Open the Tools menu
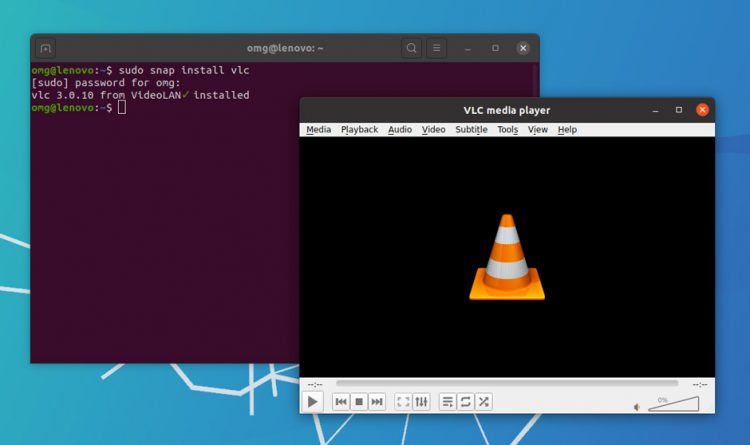 tap(507, 130)
